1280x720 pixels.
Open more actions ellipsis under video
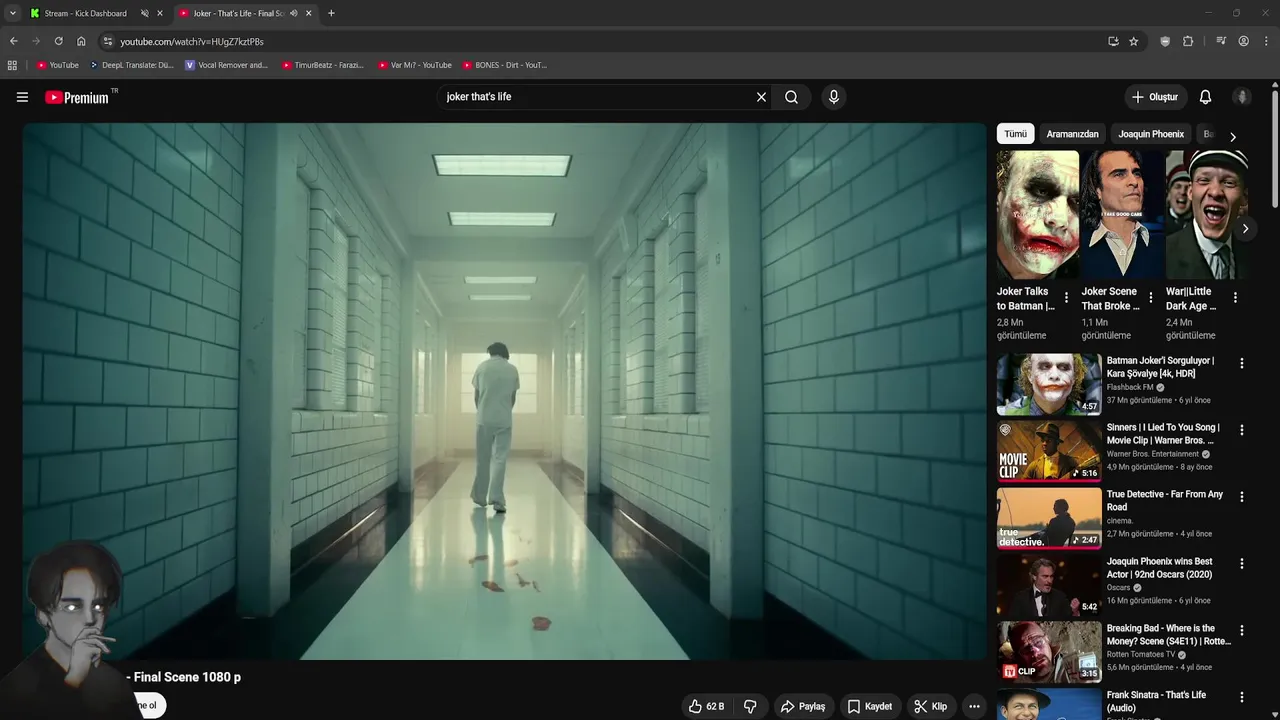(x=974, y=706)
